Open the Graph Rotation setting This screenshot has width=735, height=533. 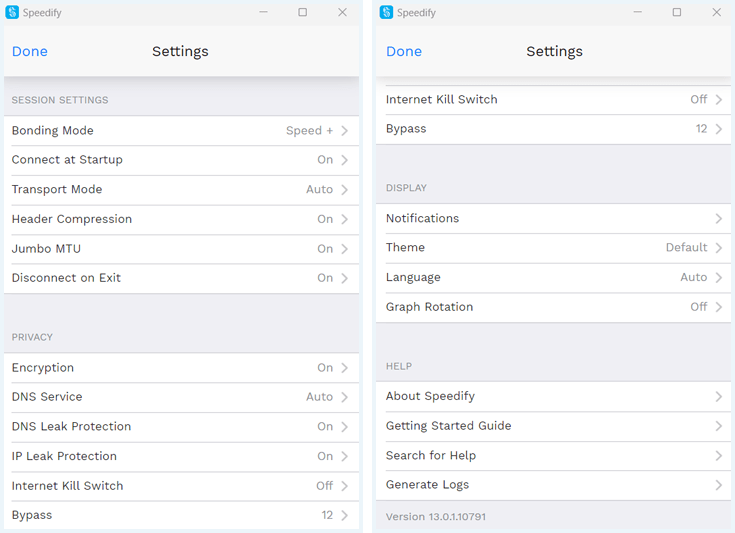coord(553,307)
